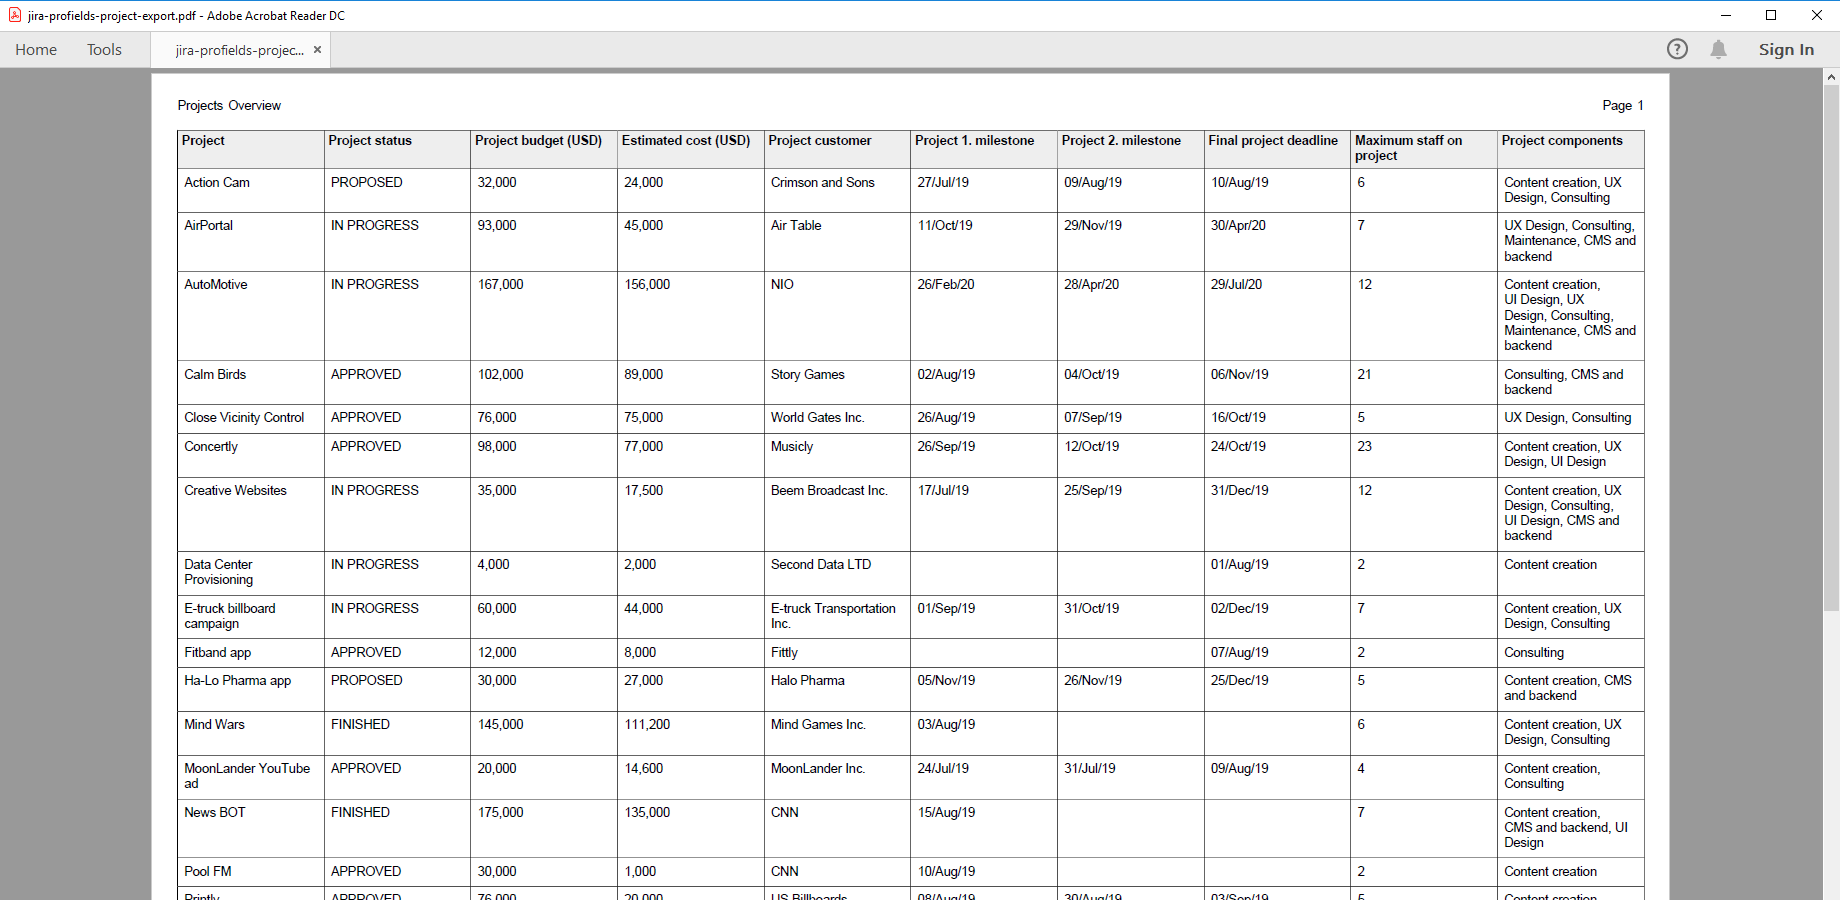Viewport: 1840px width, 900px height.
Task: Click the scrollbar up arrow
Action: click(x=1831, y=77)
